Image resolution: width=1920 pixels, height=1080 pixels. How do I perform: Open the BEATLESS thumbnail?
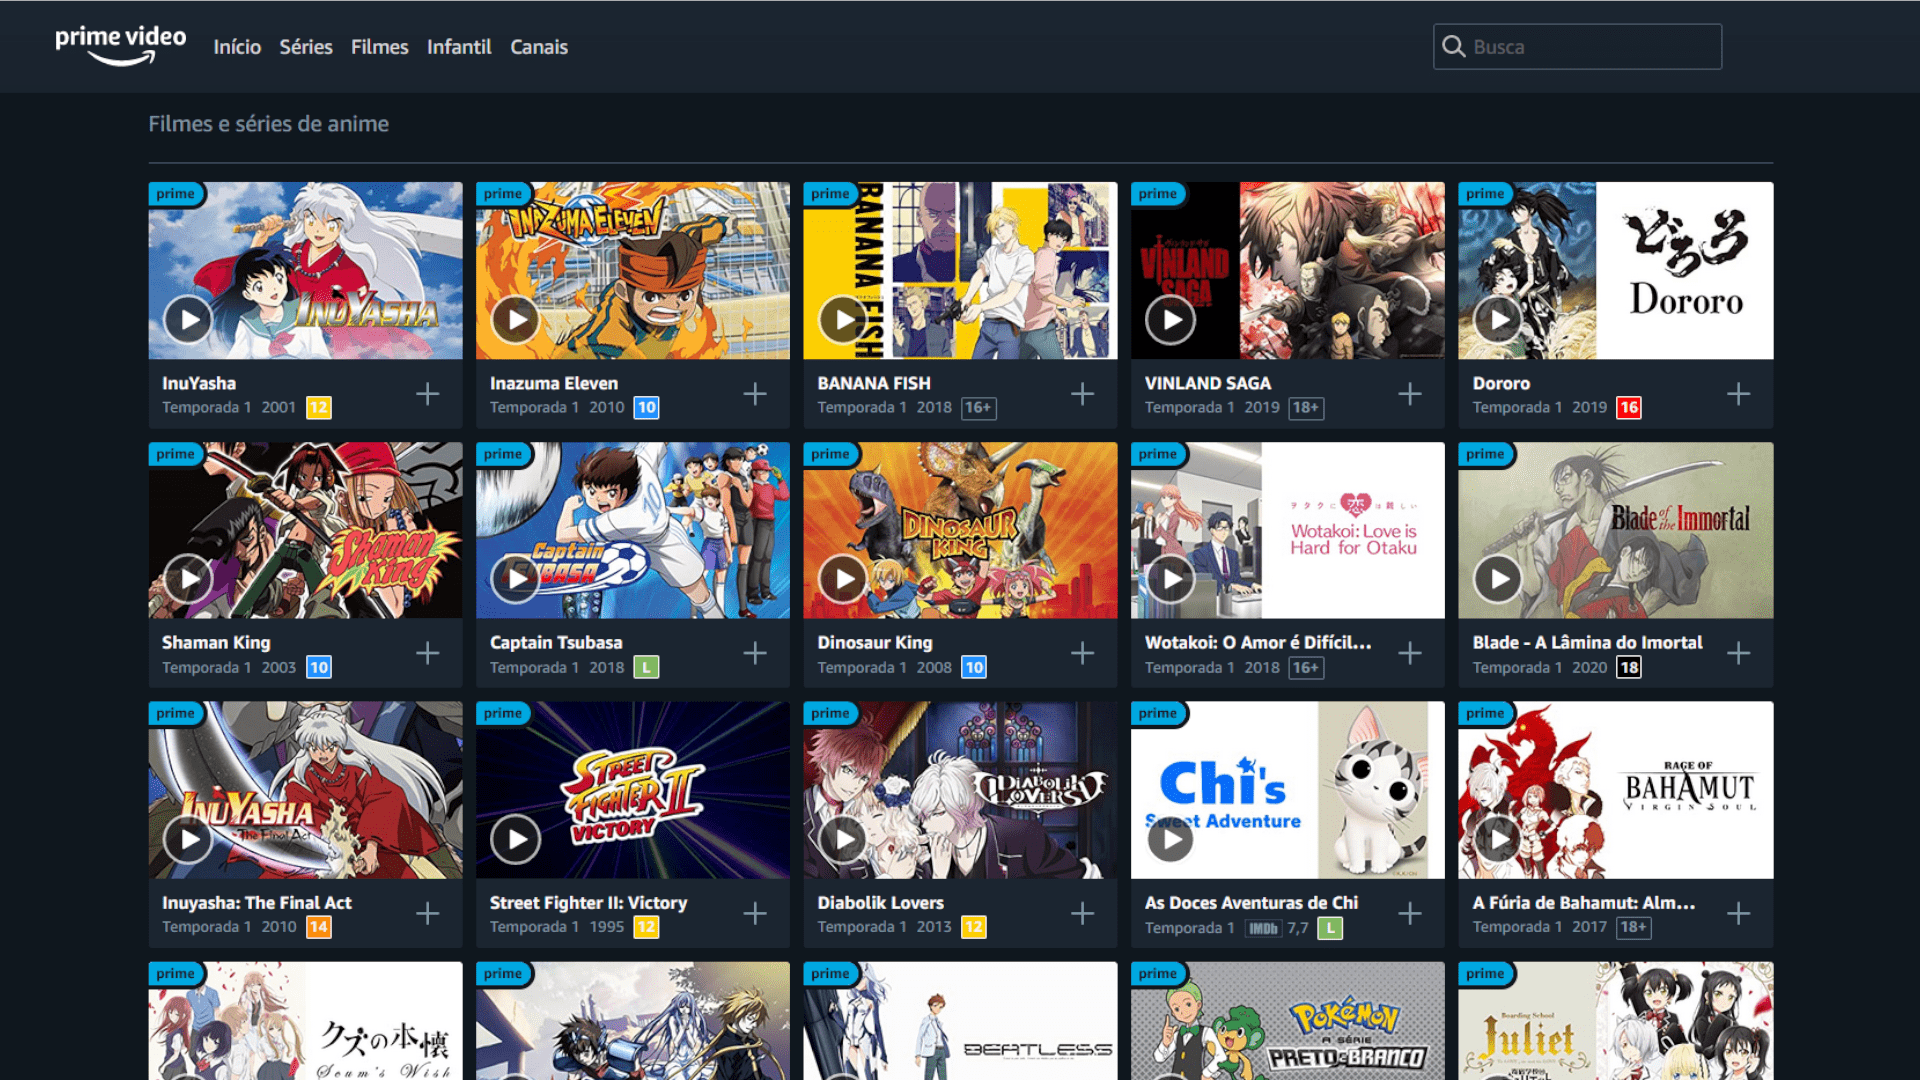click(x=960, y=1021)
